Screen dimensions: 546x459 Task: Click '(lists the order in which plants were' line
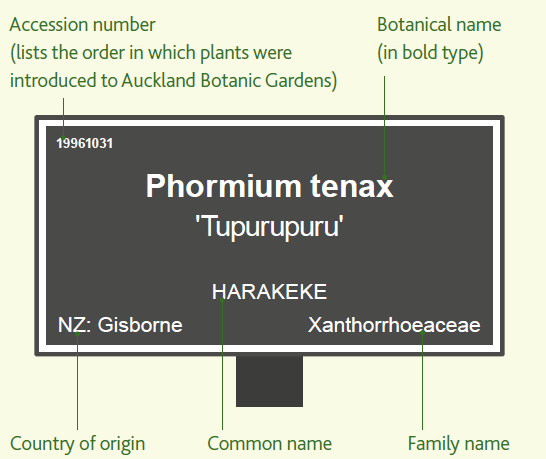tap(151, 53)
